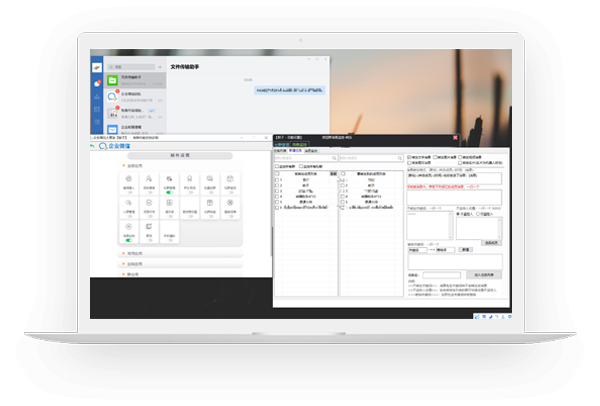Select the 文件传输助手 chat with green folder icon
The width and height of the screenshot is (600, 406).
[x=135, y=80]
